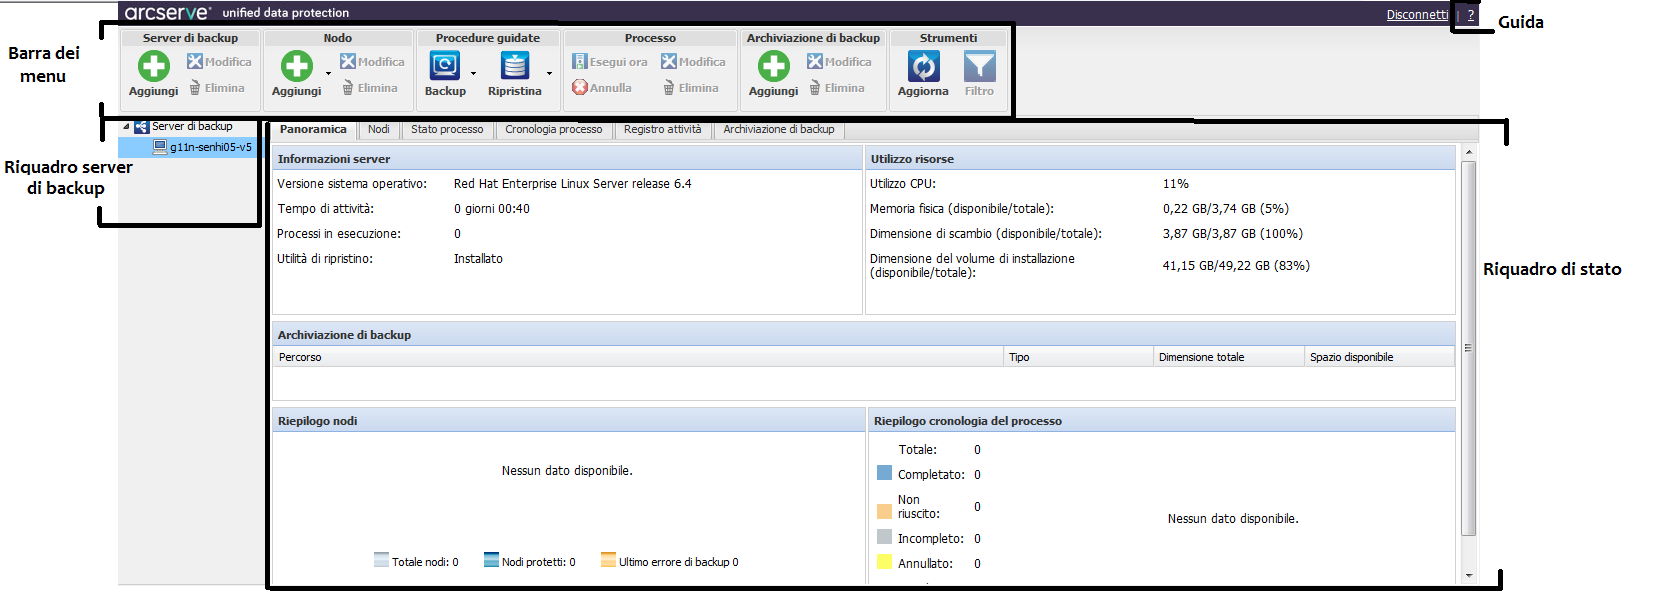
Task: Click Aggiungi icon in Nodo group
Action: 296,67
